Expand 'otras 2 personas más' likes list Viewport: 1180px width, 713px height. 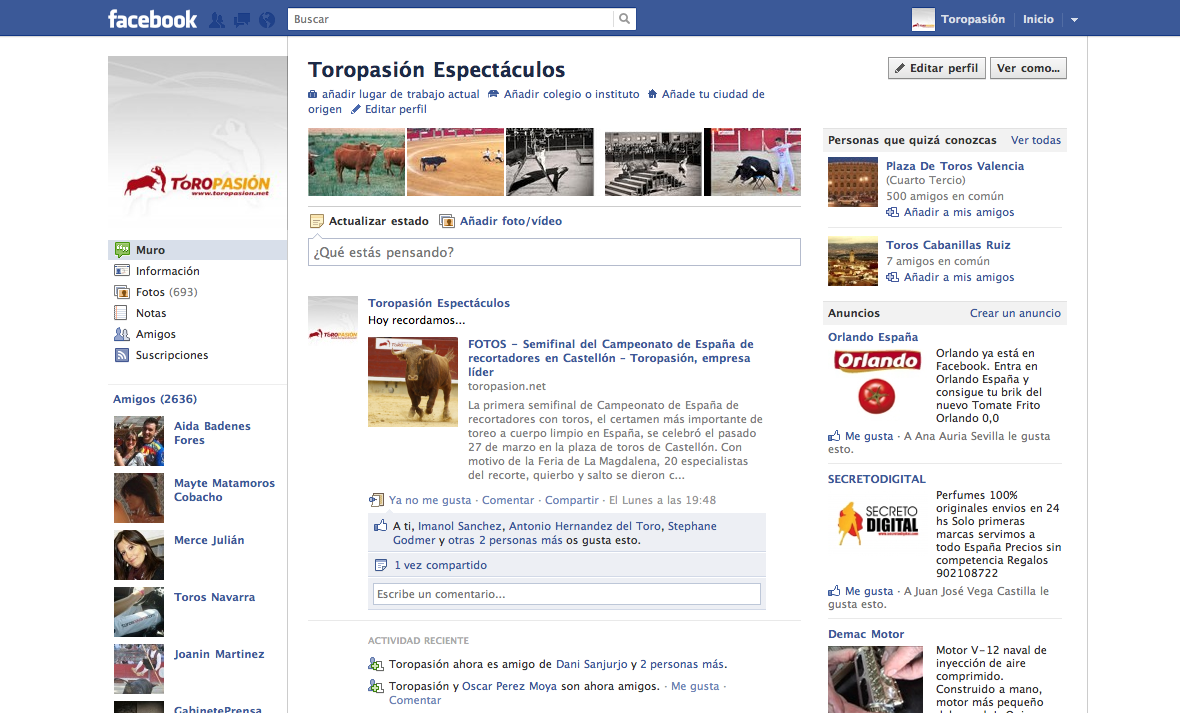click(505, 540)
